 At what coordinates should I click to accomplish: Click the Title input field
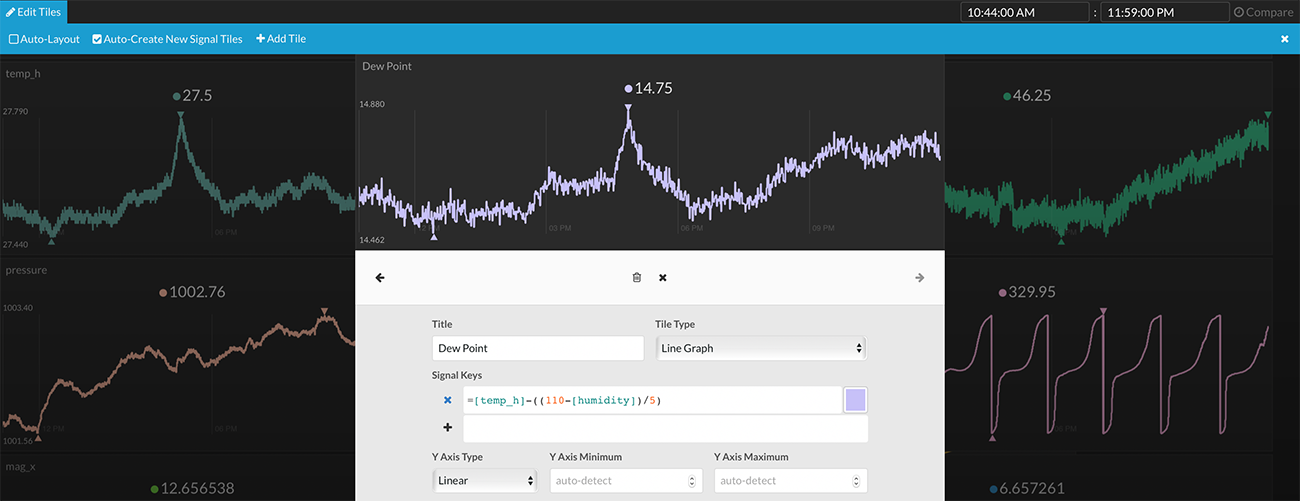(538, 348)
